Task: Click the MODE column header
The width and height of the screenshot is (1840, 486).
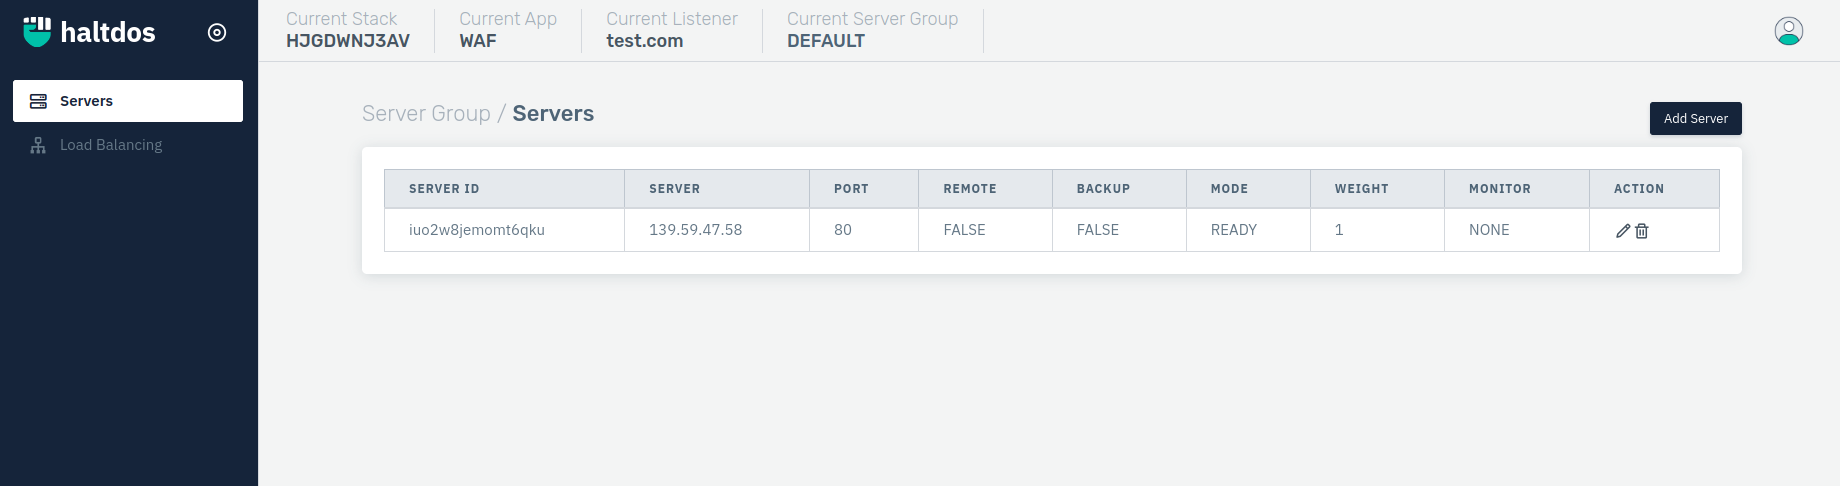Action: coord(1229,189)
